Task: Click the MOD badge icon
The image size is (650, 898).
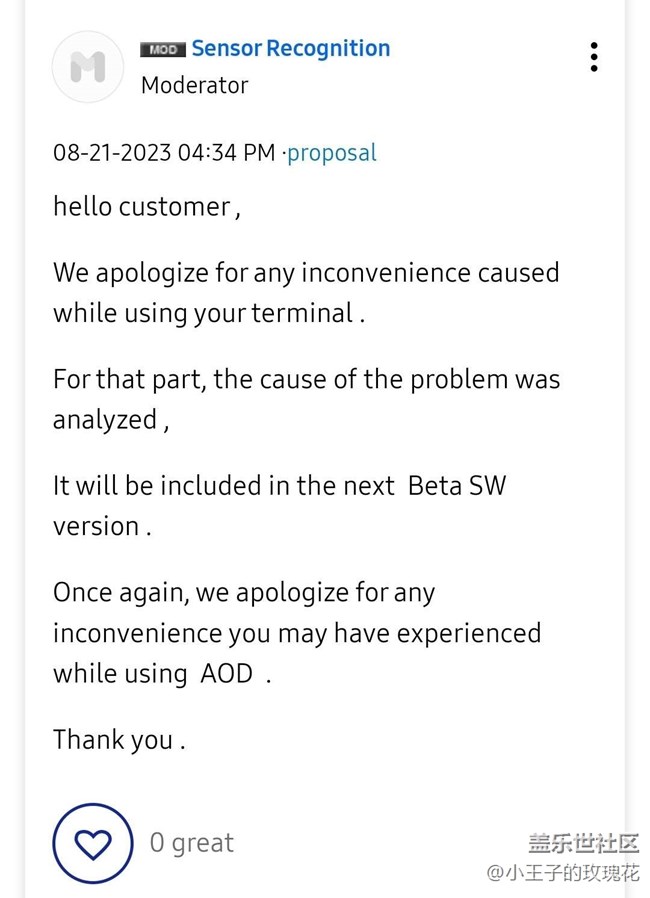Action: (163, 49)
